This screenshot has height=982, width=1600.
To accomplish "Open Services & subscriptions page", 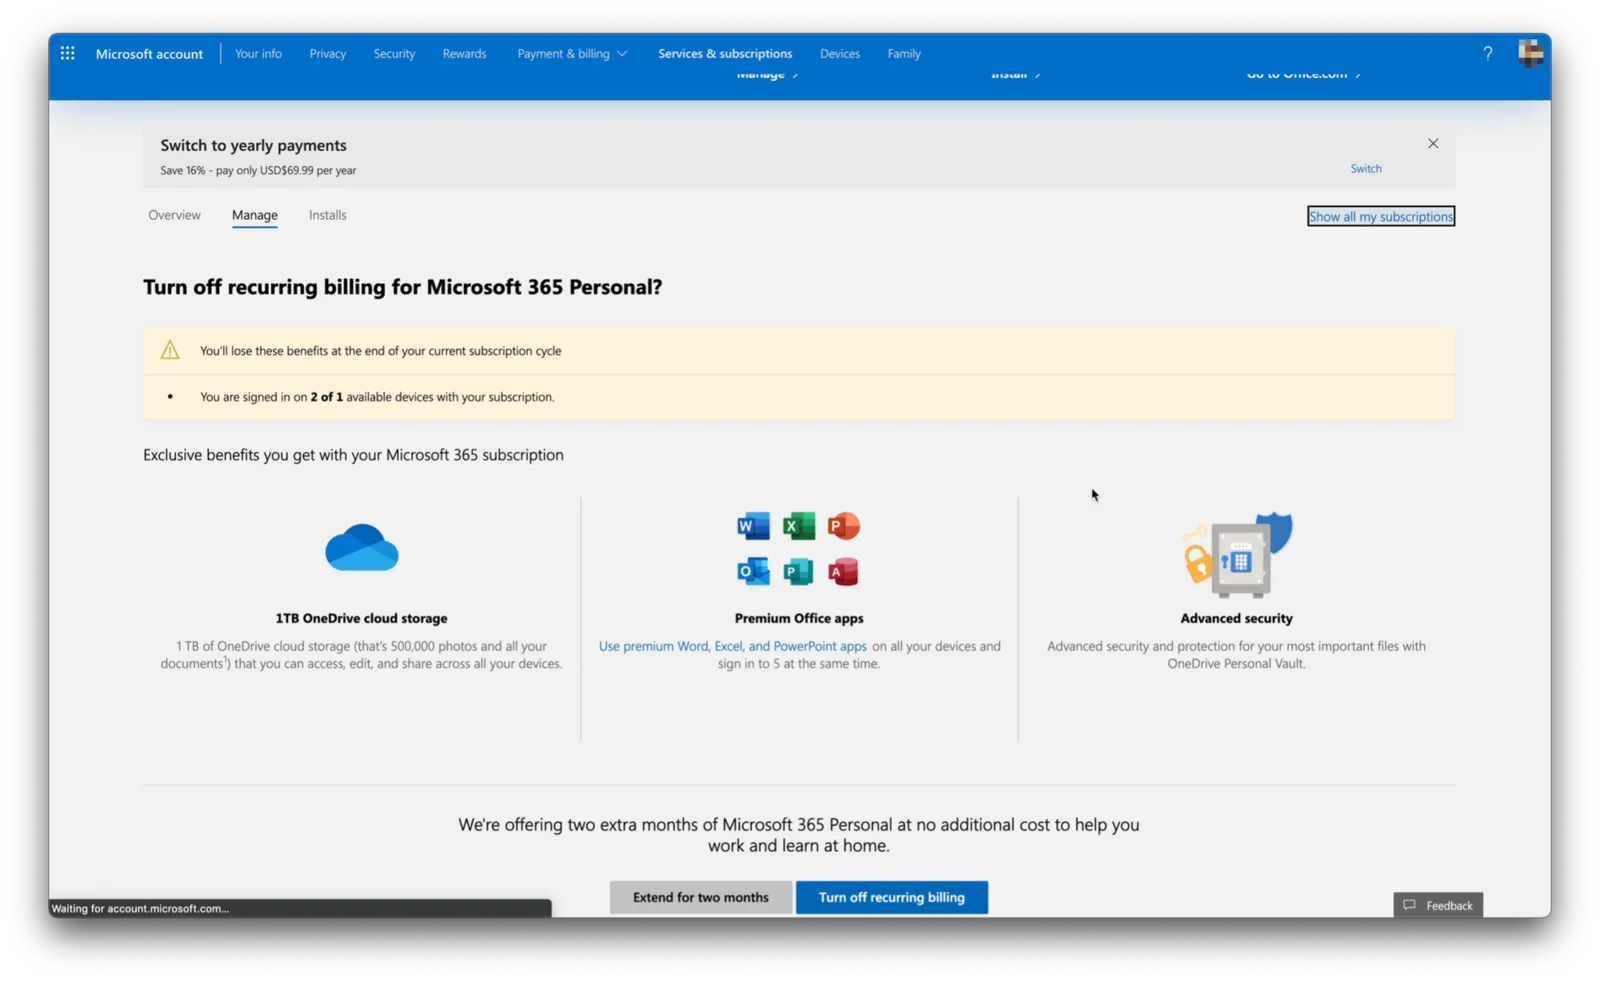I will (x=725, y=53).
